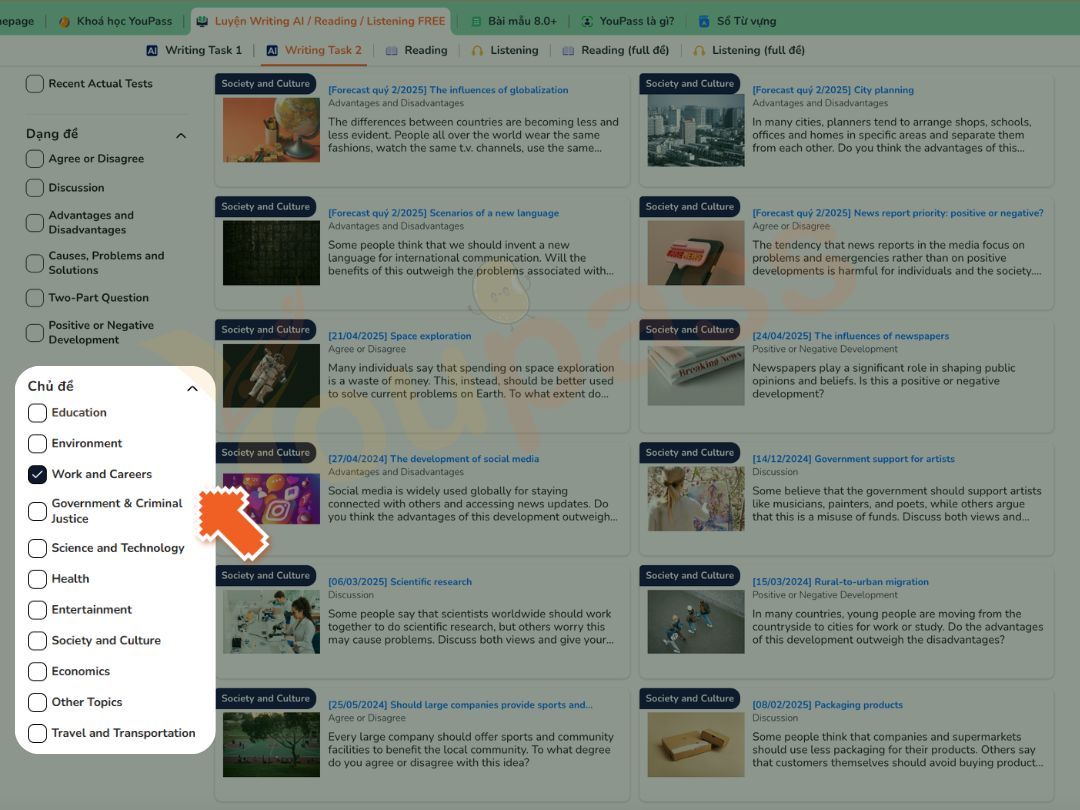
Task: Click the YouPass là gì? tab icon
Action: (x=587, y=21)
